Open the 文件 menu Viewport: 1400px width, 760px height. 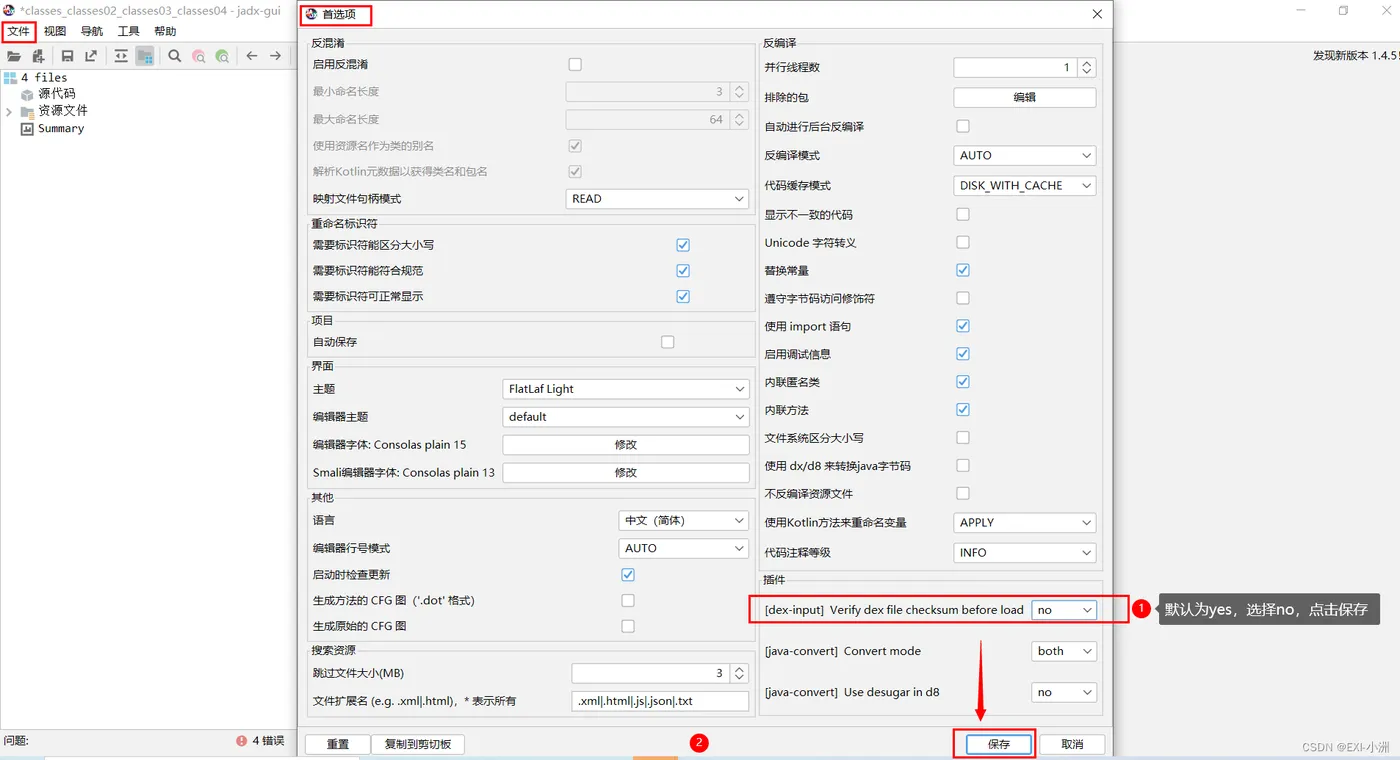[19, 32]
